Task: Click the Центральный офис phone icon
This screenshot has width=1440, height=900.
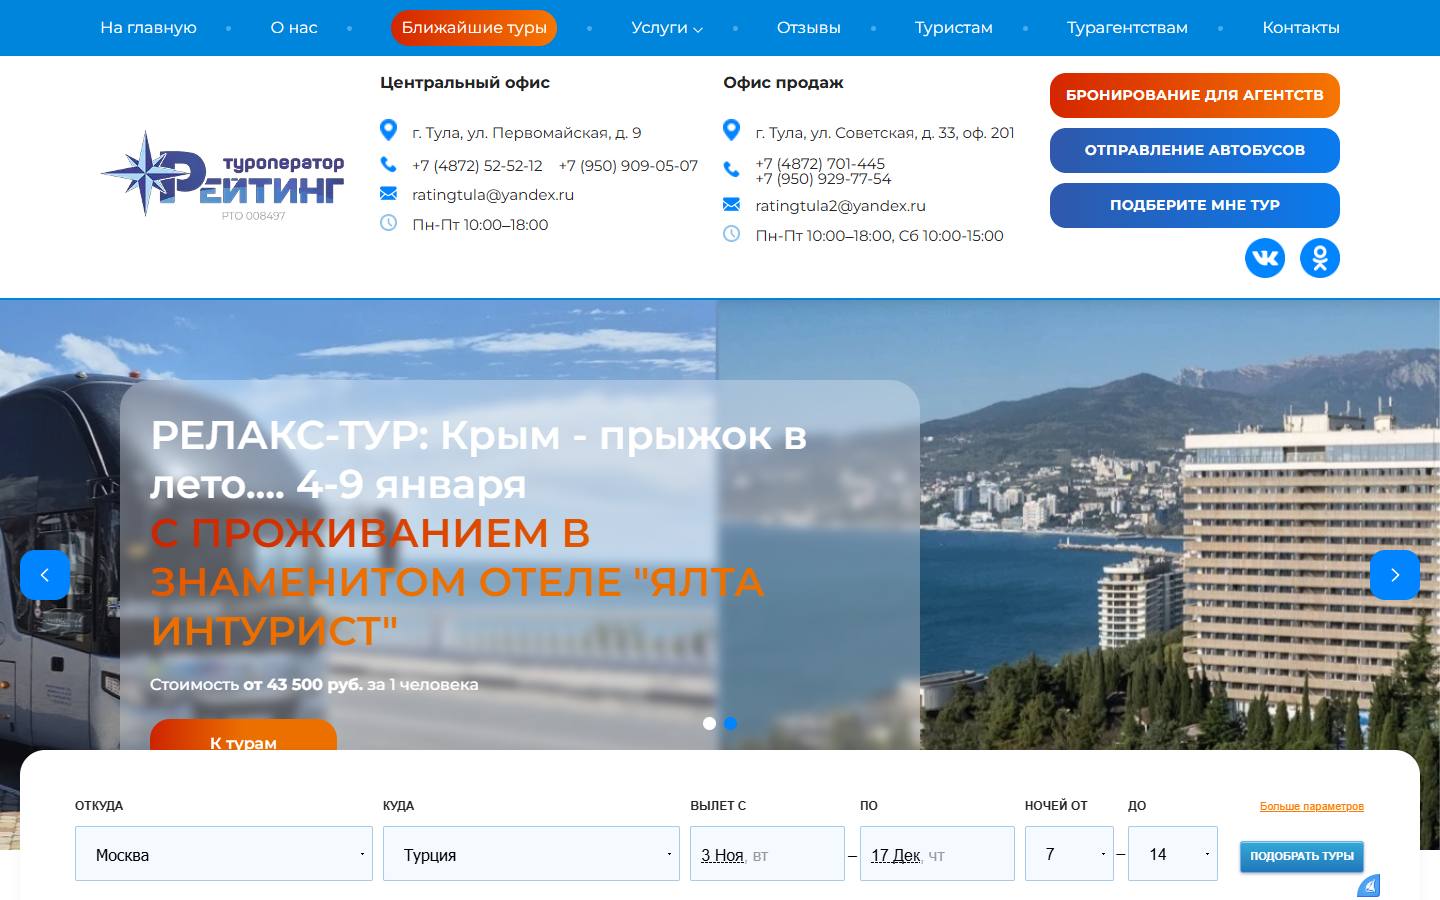Action: click(x=389, y=164)
